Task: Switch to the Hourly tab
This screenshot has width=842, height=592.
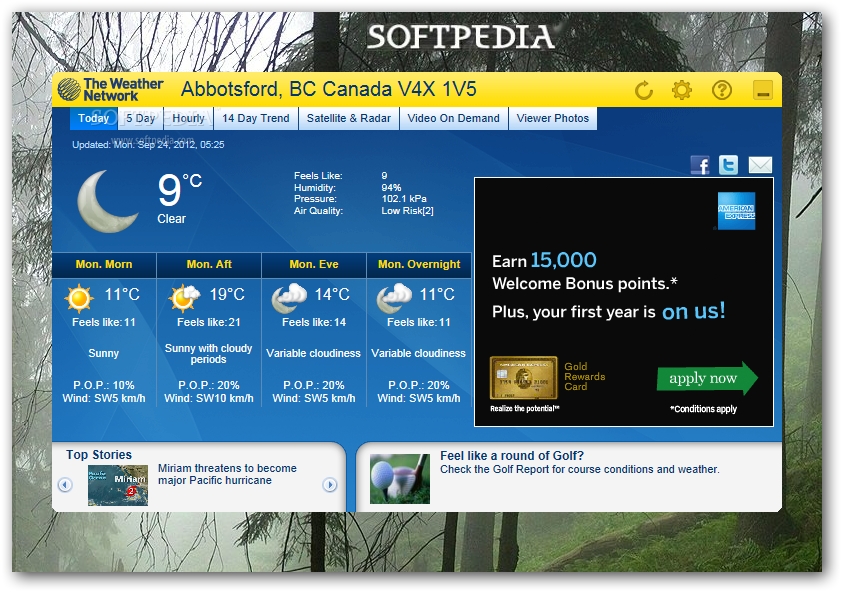Action: pos(188,118)
